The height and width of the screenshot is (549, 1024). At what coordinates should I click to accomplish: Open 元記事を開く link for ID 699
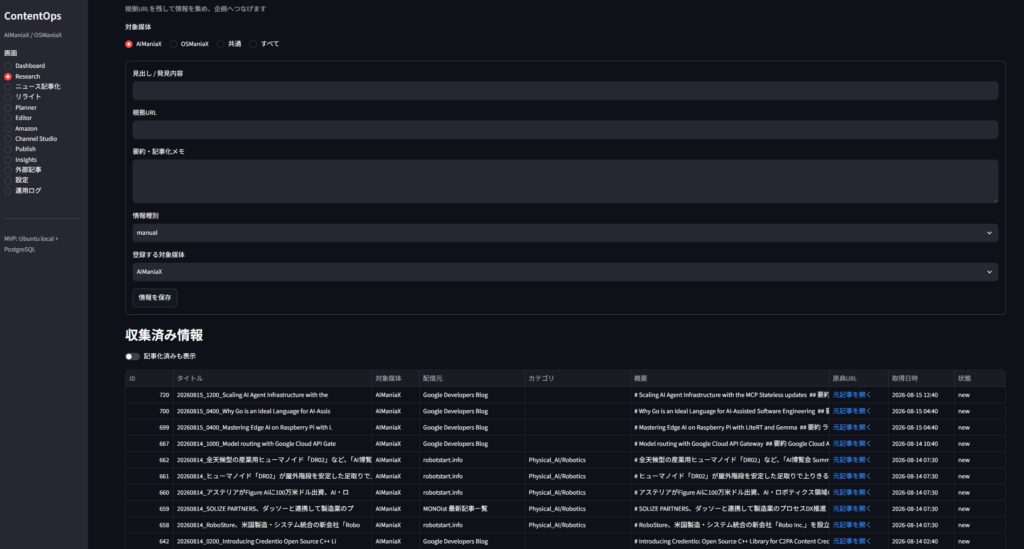(x=852, y=428)
